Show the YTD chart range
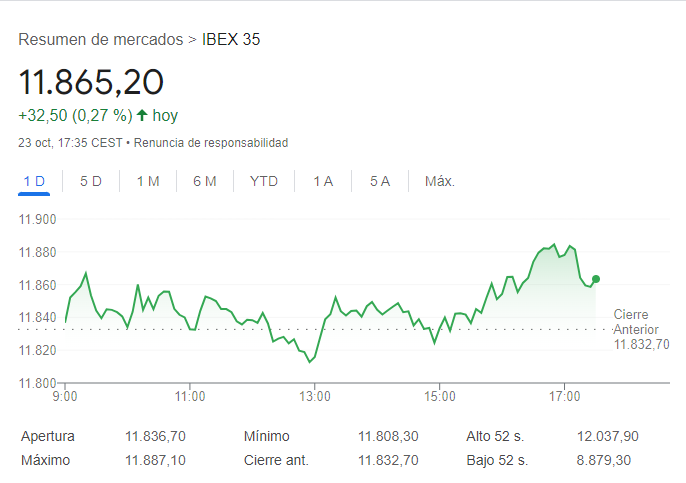The height and width of the screenshot is (483, 686). [264, 181]
